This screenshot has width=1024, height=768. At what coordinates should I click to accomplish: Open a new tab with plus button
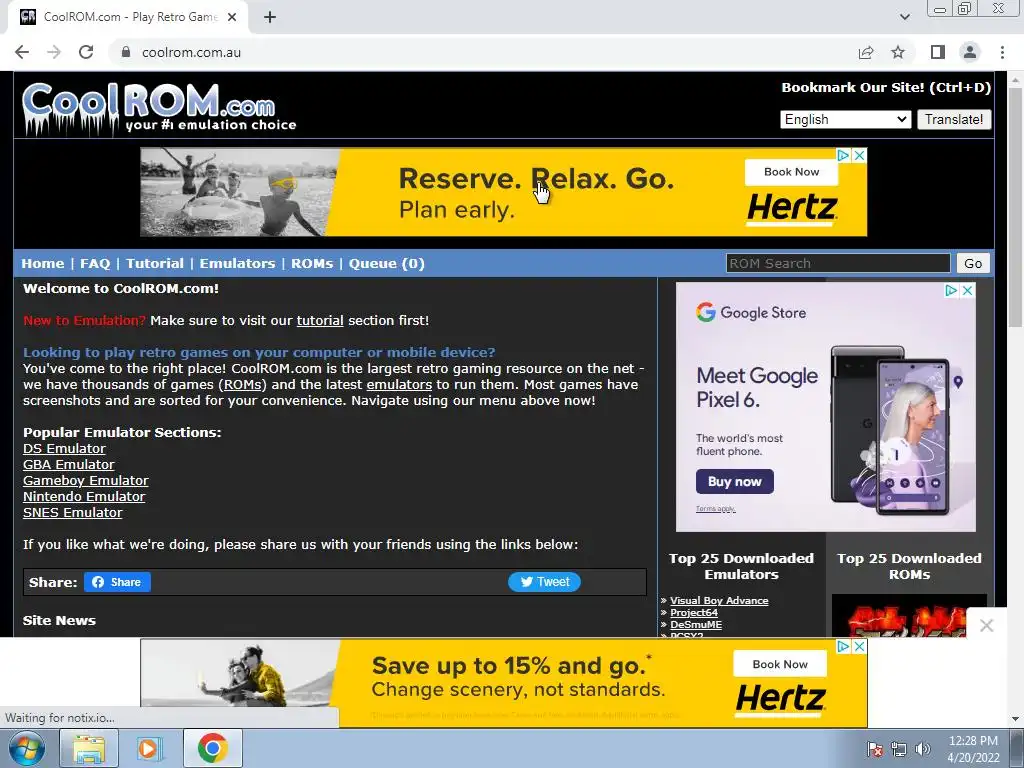click(x=270, y=18)
